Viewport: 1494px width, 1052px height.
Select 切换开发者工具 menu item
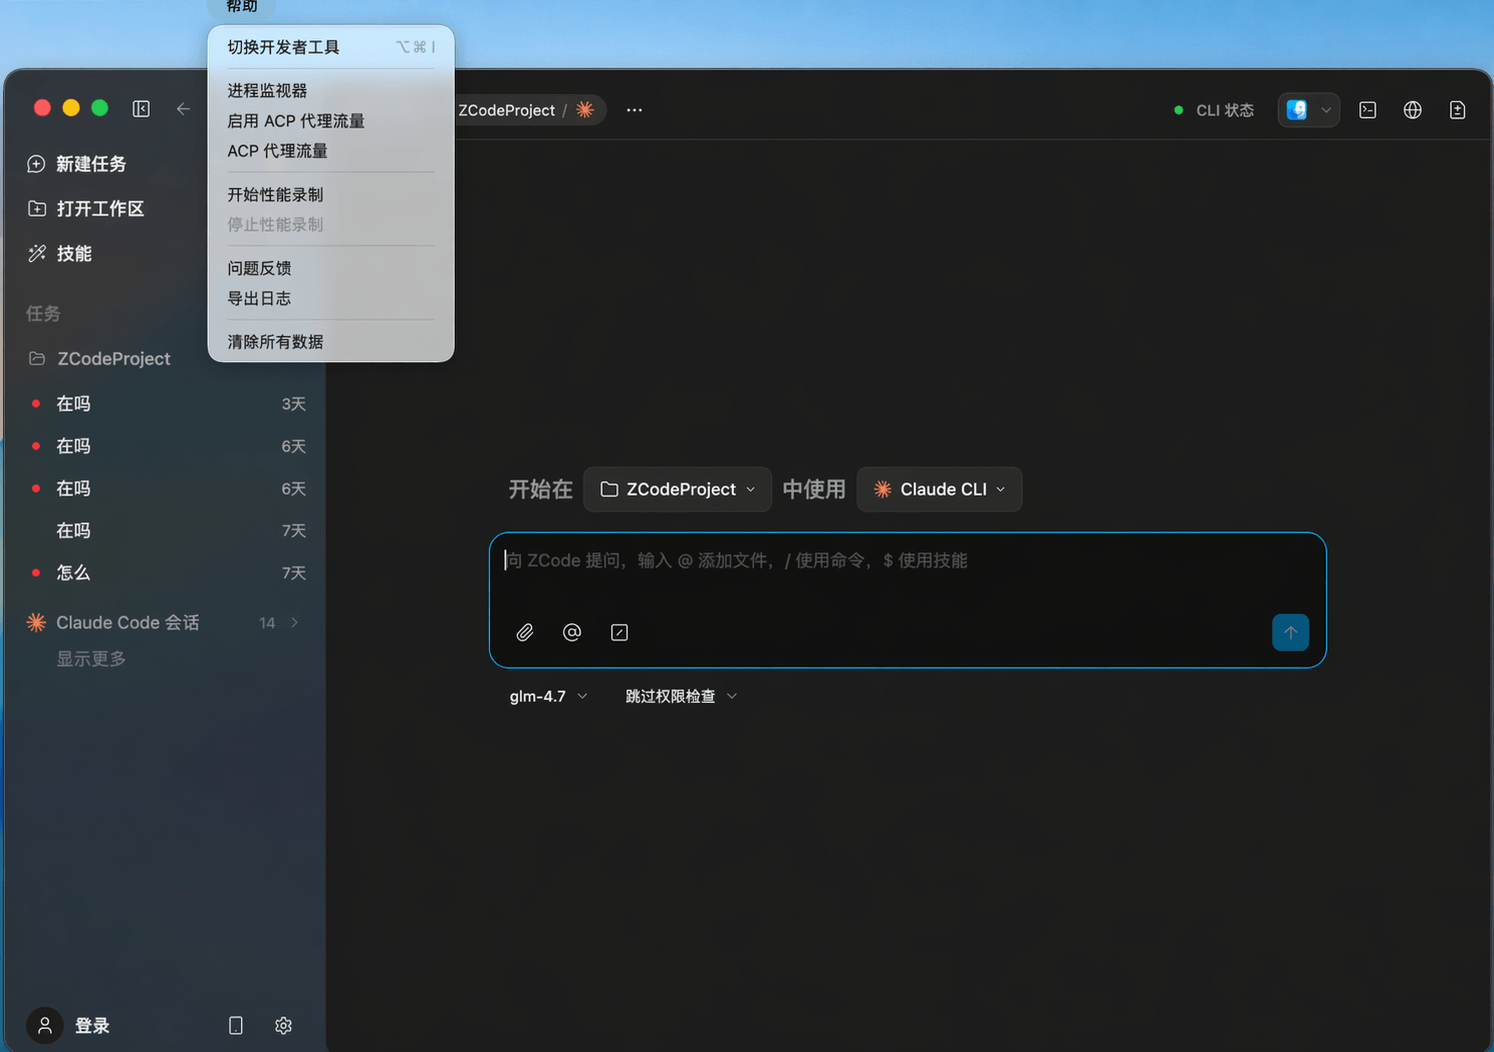(x=283, y=47)
